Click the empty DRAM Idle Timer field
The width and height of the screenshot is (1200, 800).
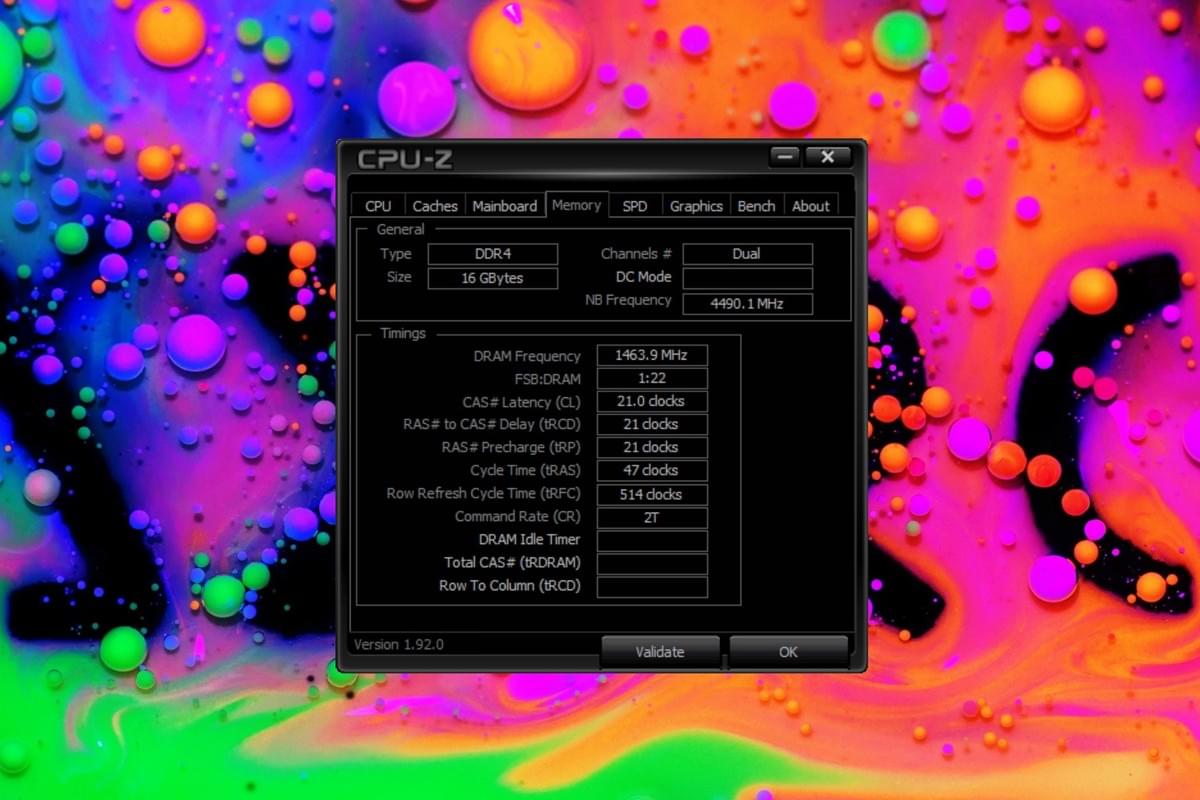pos(652,540)
